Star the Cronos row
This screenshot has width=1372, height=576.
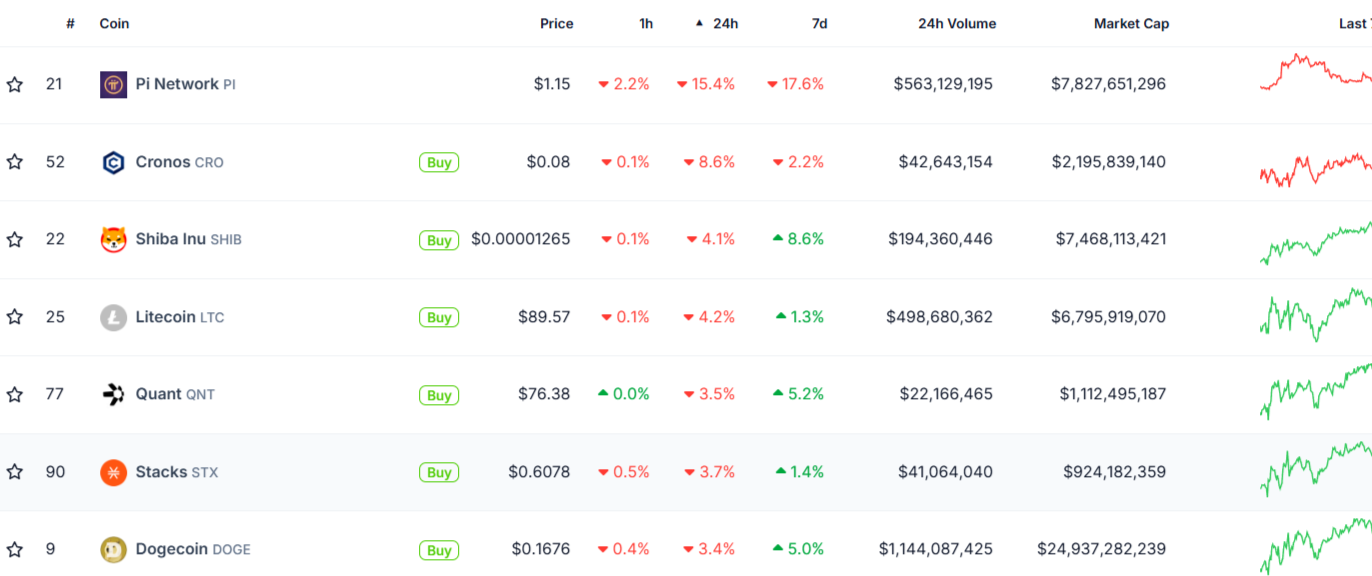tap(15, 162)
